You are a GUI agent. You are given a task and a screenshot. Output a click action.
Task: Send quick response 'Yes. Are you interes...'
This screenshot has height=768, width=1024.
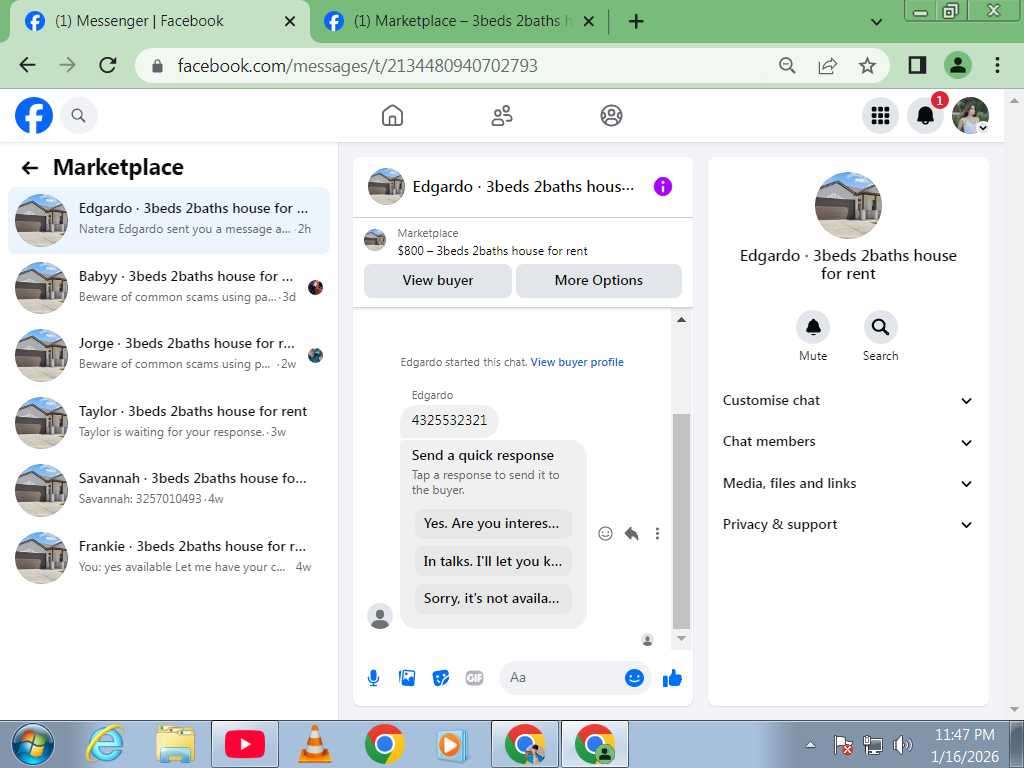[492, 524]
